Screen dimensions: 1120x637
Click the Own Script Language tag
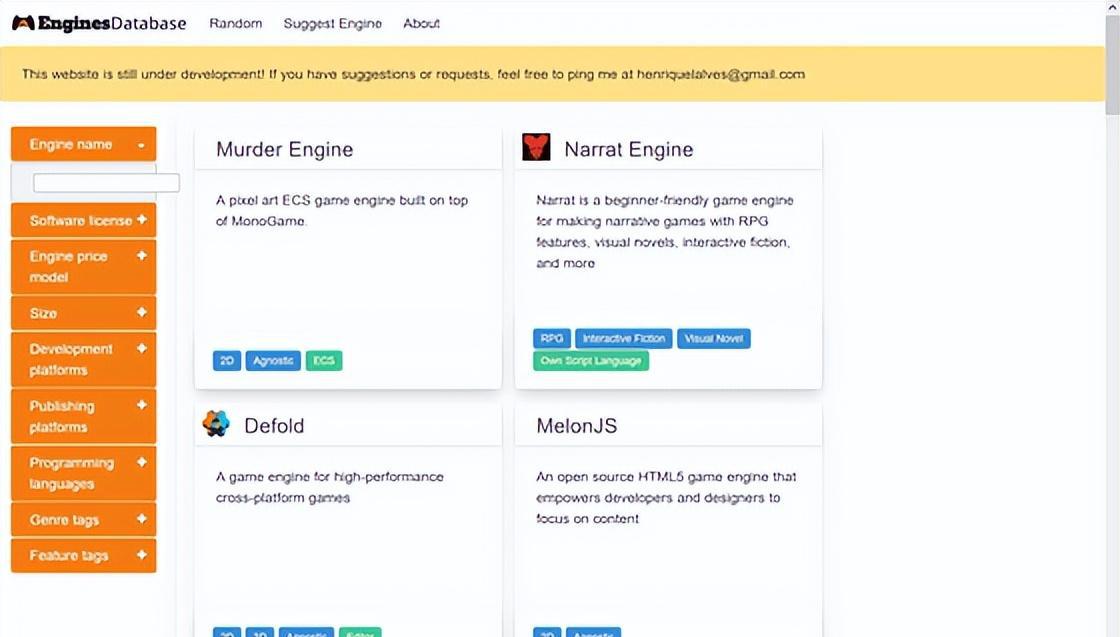click(x=591, y=361)
